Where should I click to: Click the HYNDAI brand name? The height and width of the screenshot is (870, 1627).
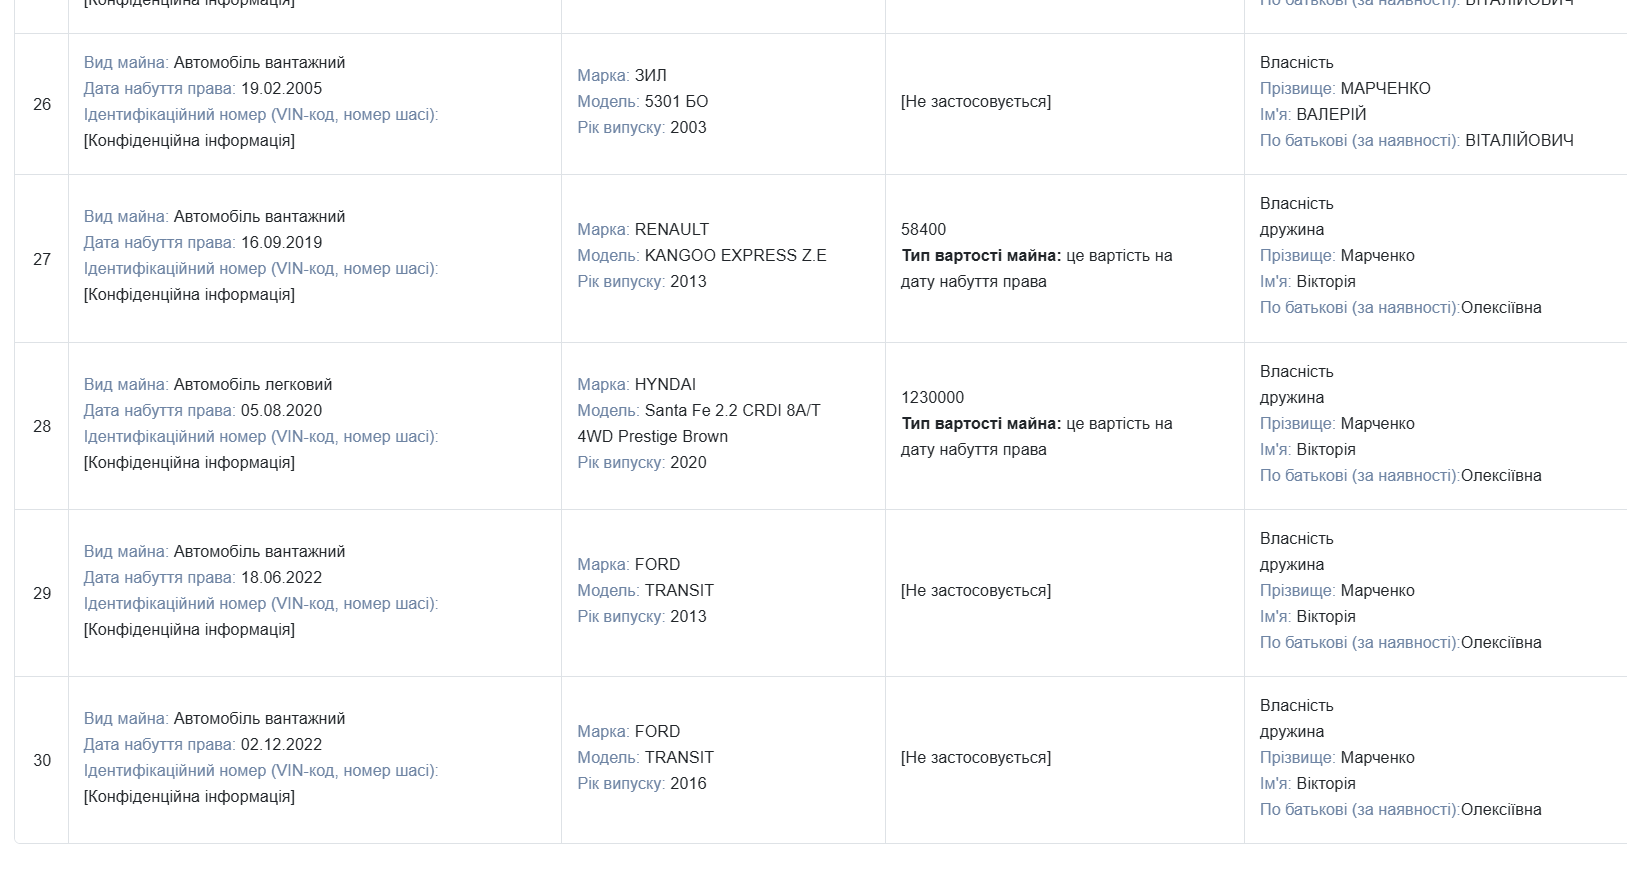665,384
